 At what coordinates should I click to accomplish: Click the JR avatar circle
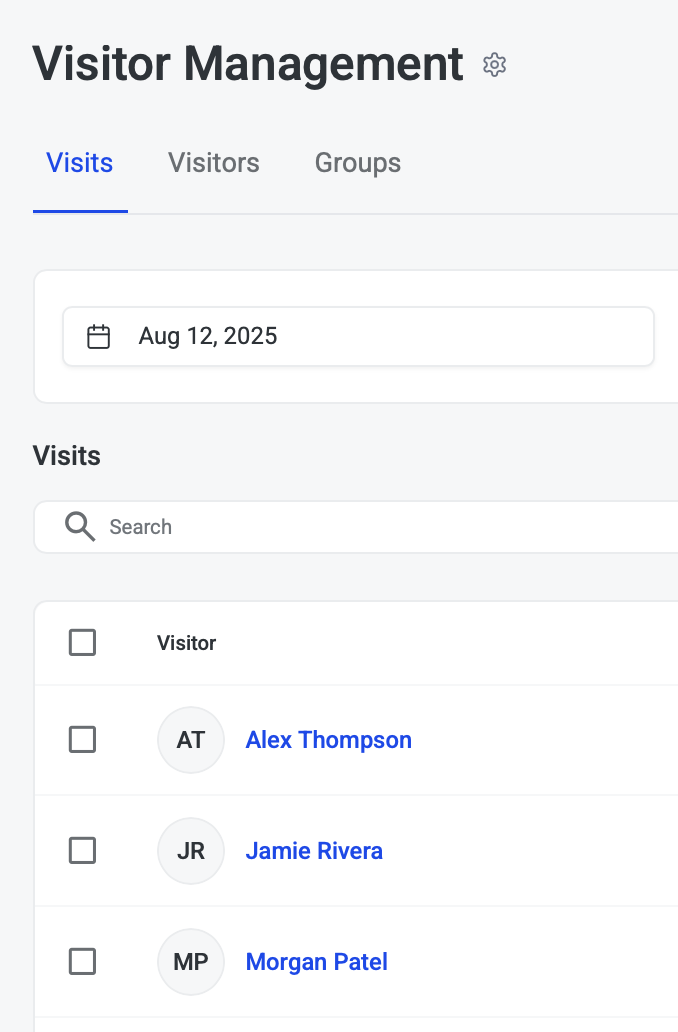click(x=191, y=851)
